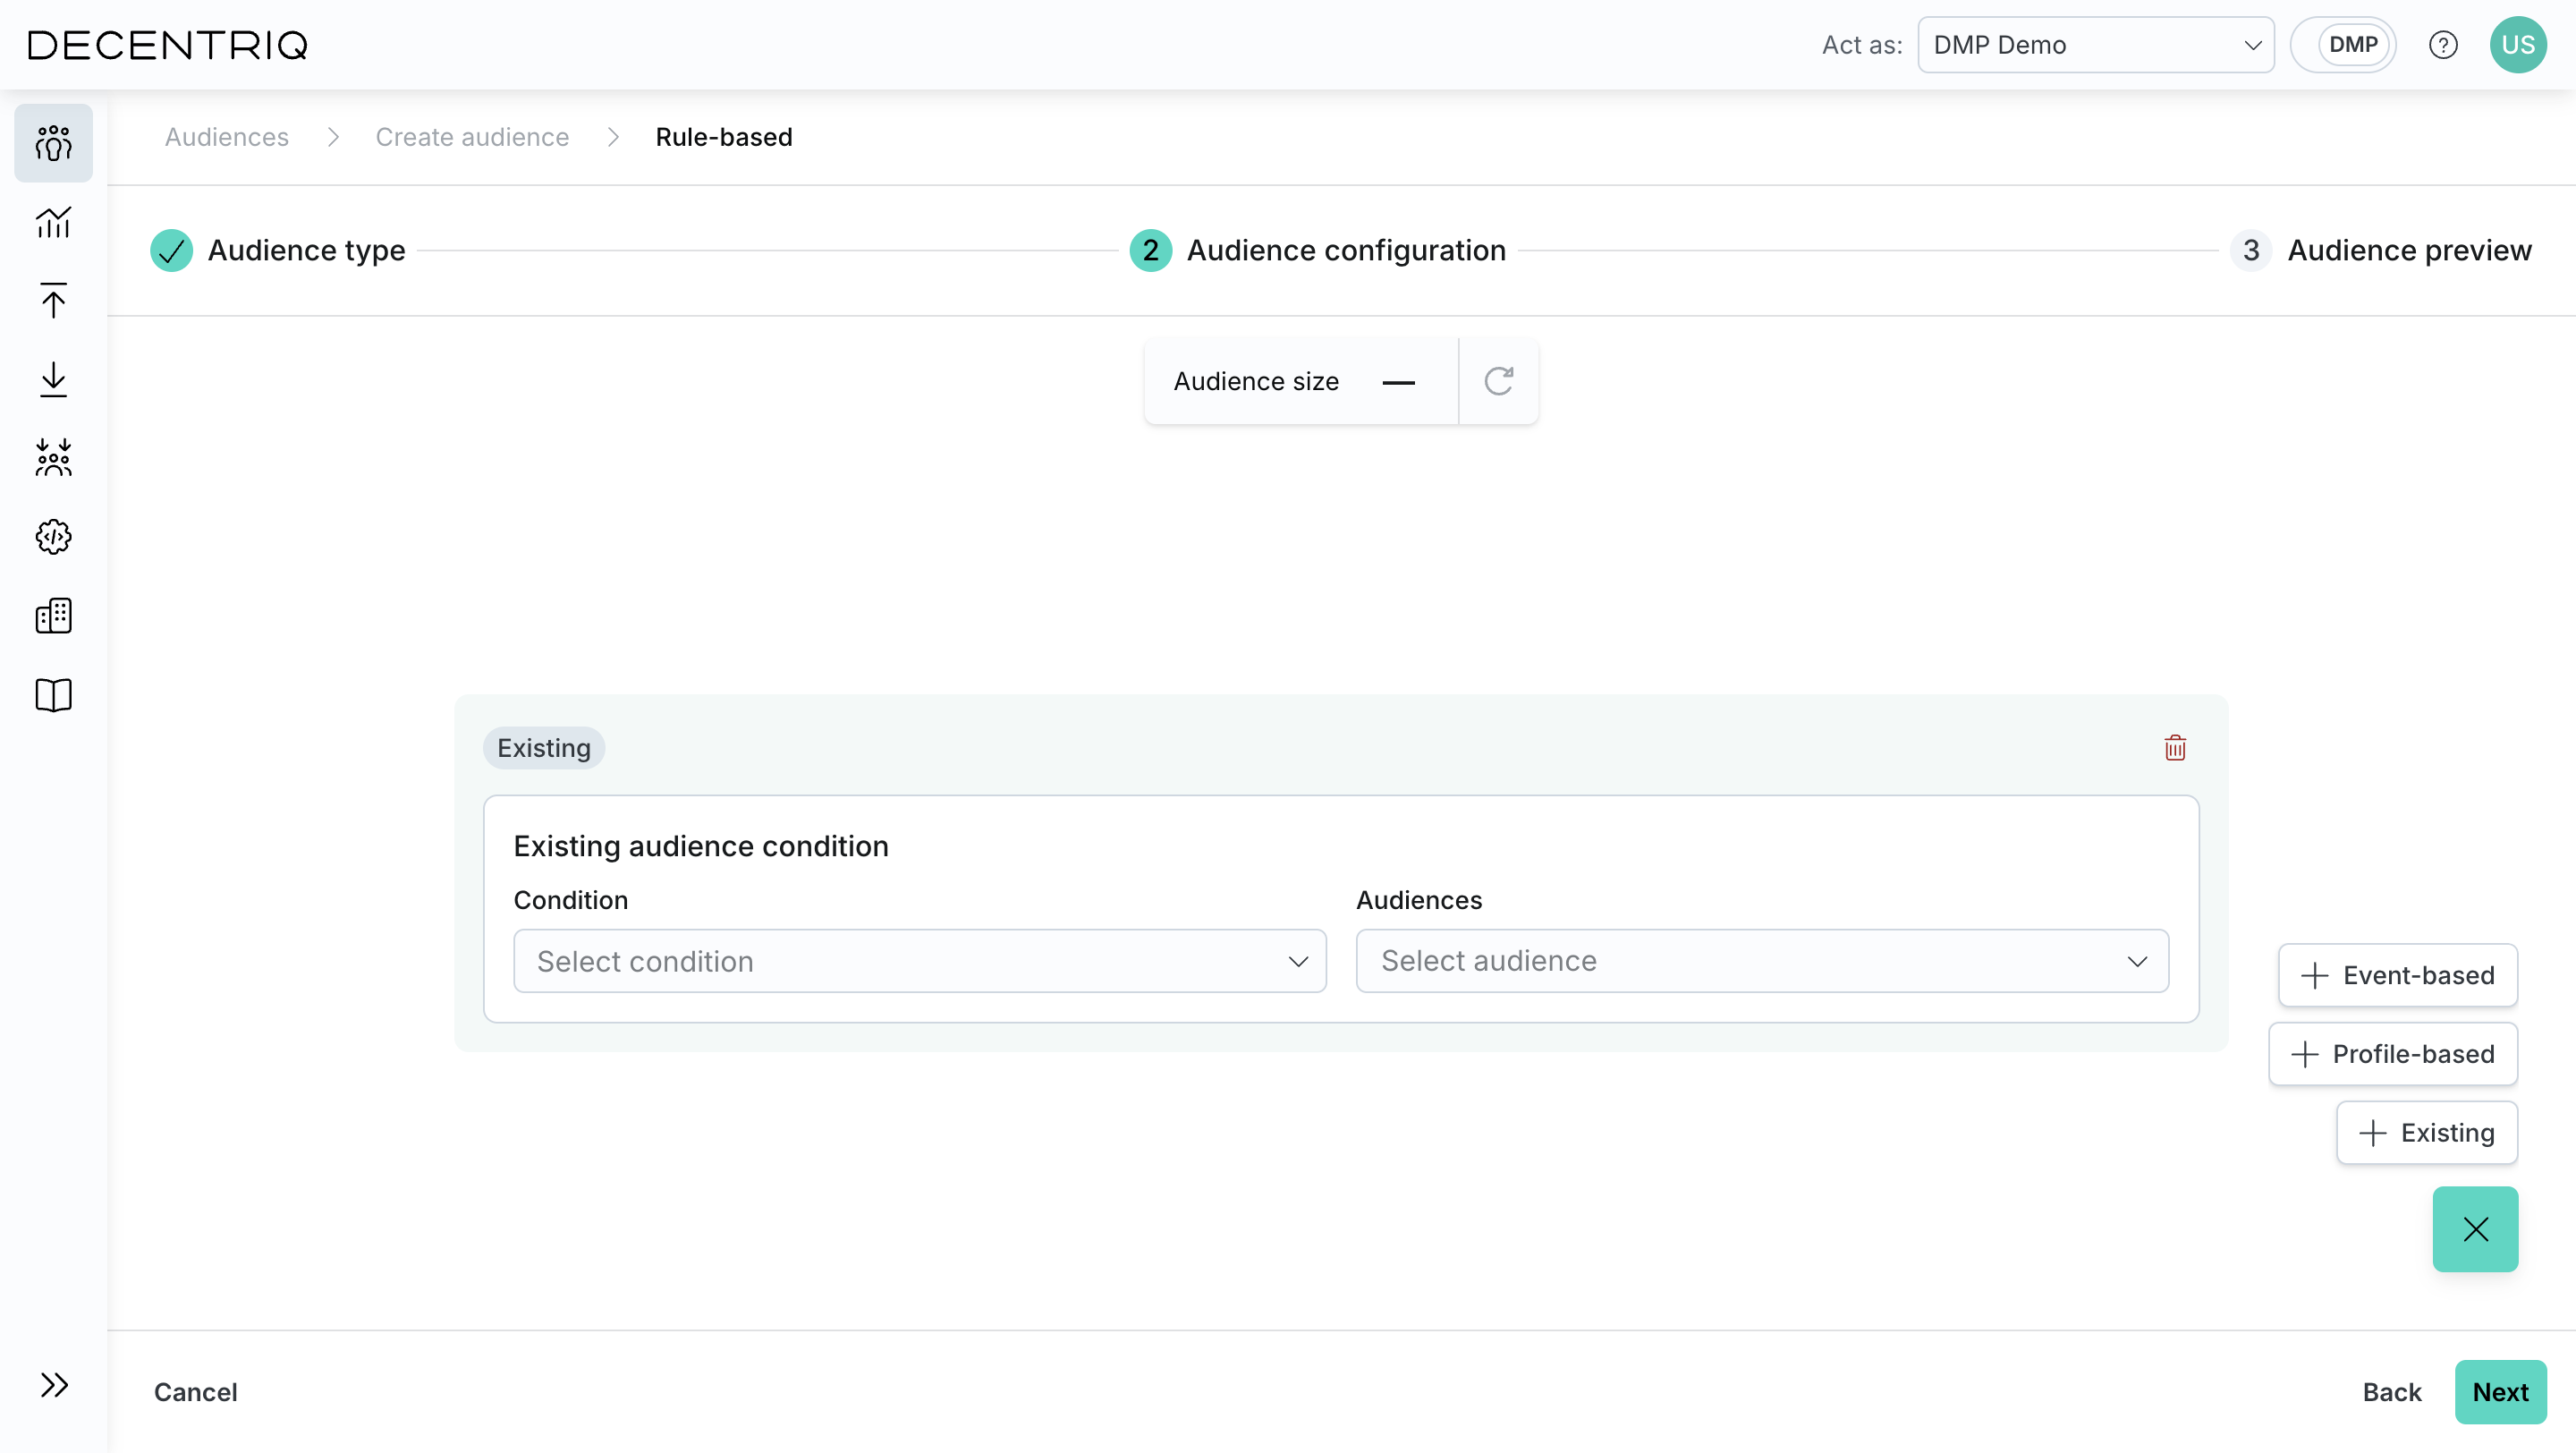
Task: Close the add-rule menu with X button
Action: coord(2475,1229)
